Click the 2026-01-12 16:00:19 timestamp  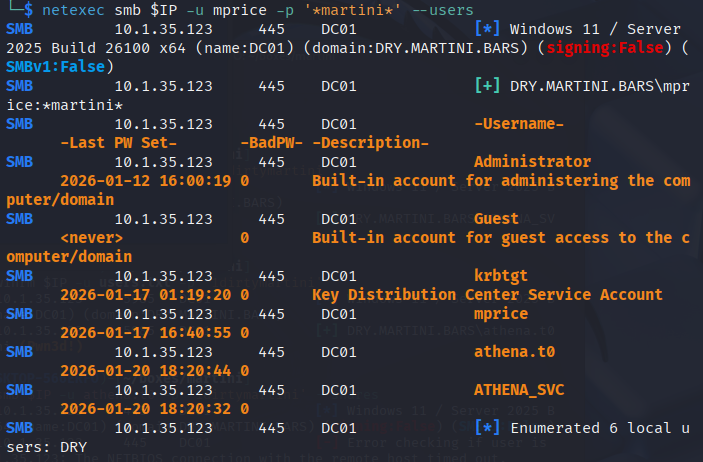(146, 181)
